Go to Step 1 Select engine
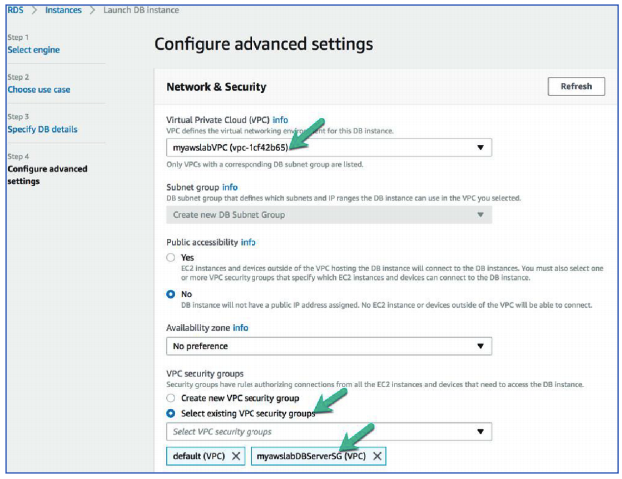Image resolution: width=622 pixels, height=479 pixels. click(33, 49)
